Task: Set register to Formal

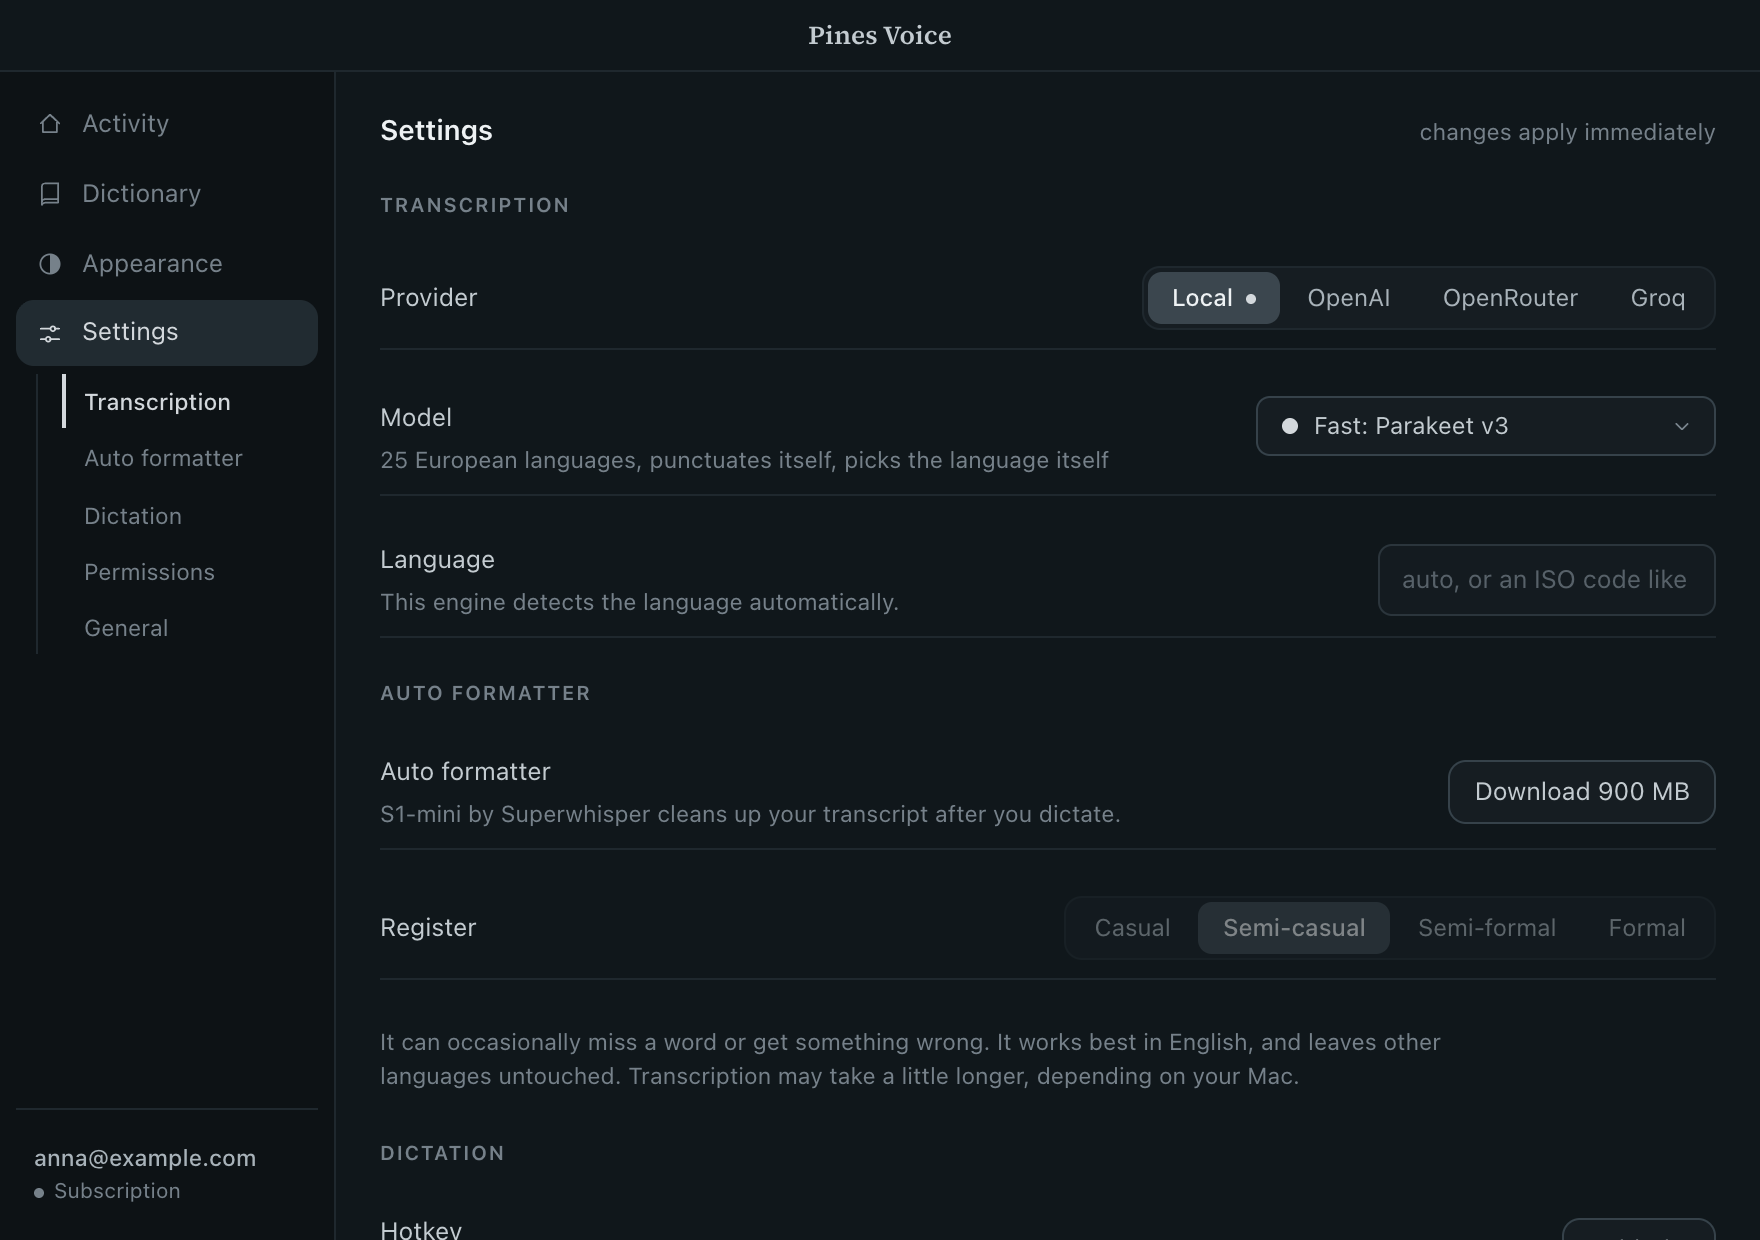Action: point(1647,928)
